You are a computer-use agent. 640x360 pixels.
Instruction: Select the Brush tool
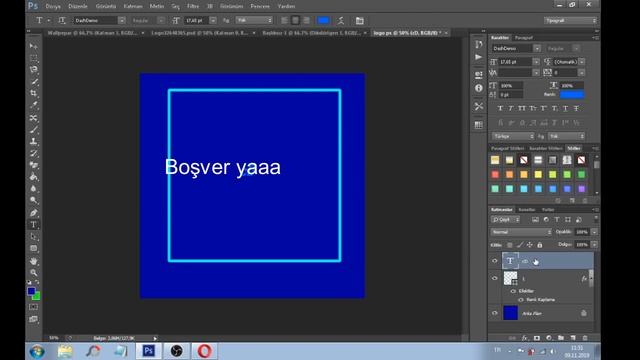click(33, 130)
